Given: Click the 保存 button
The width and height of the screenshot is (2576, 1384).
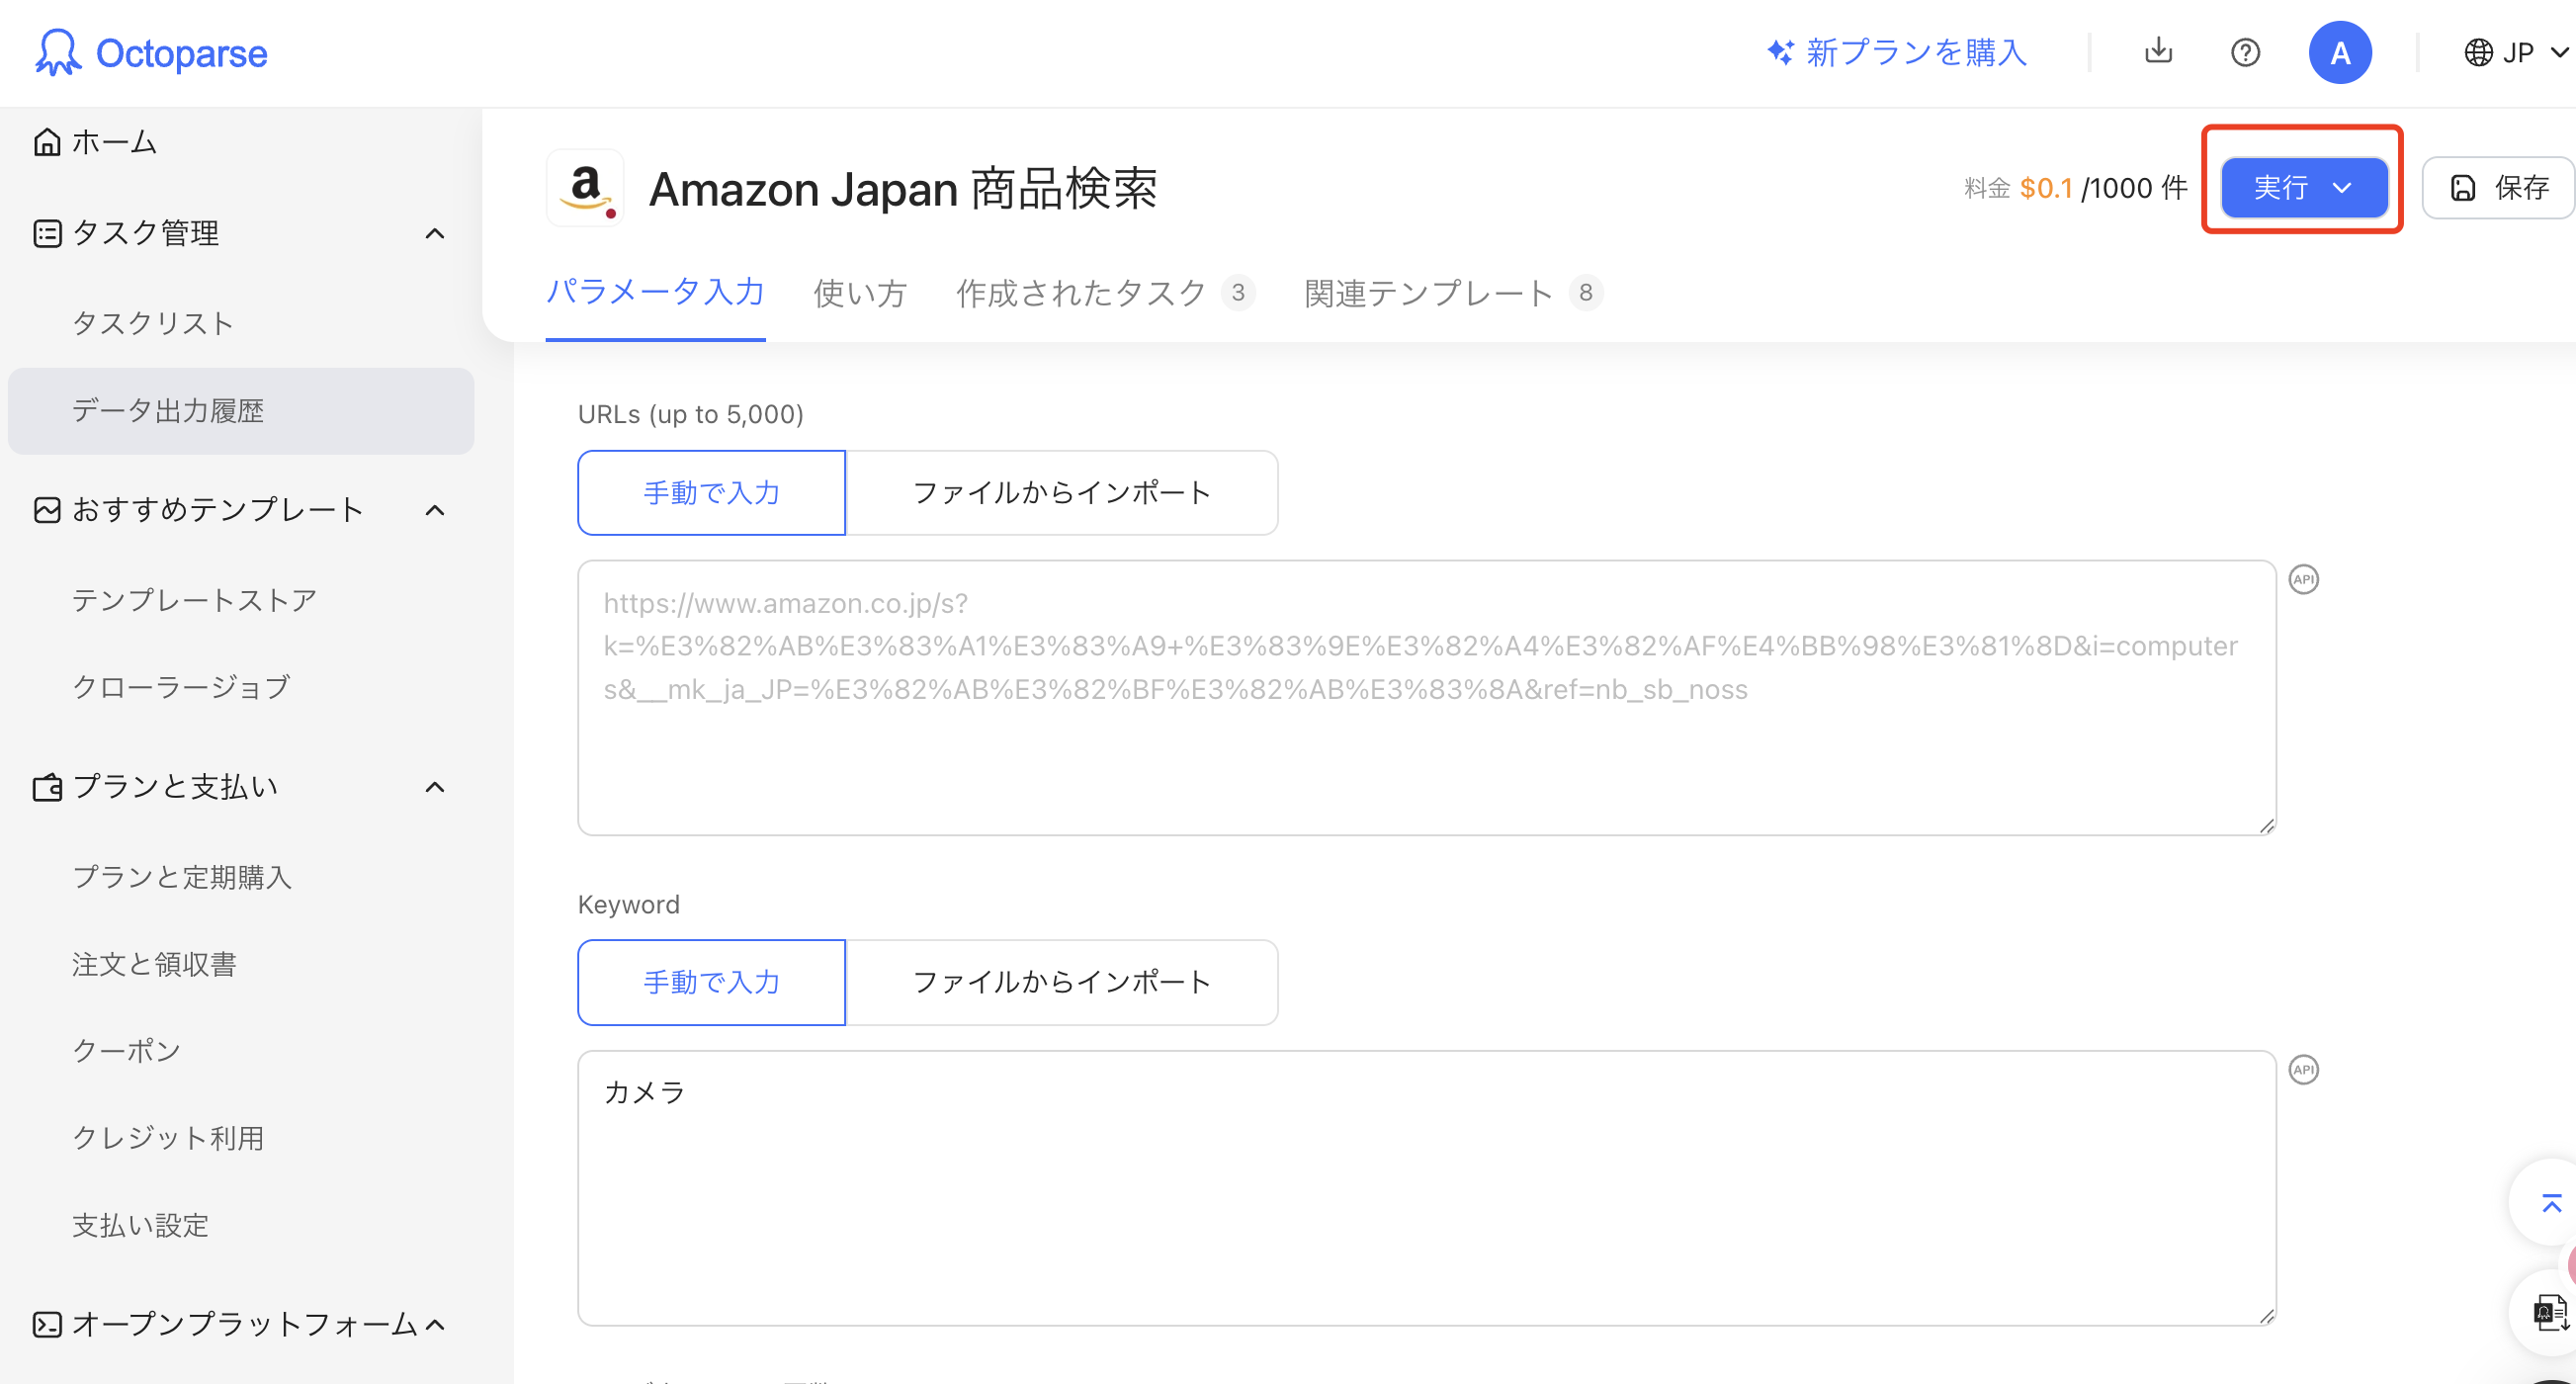Looking at the screenshot, I should point(2498,187).
